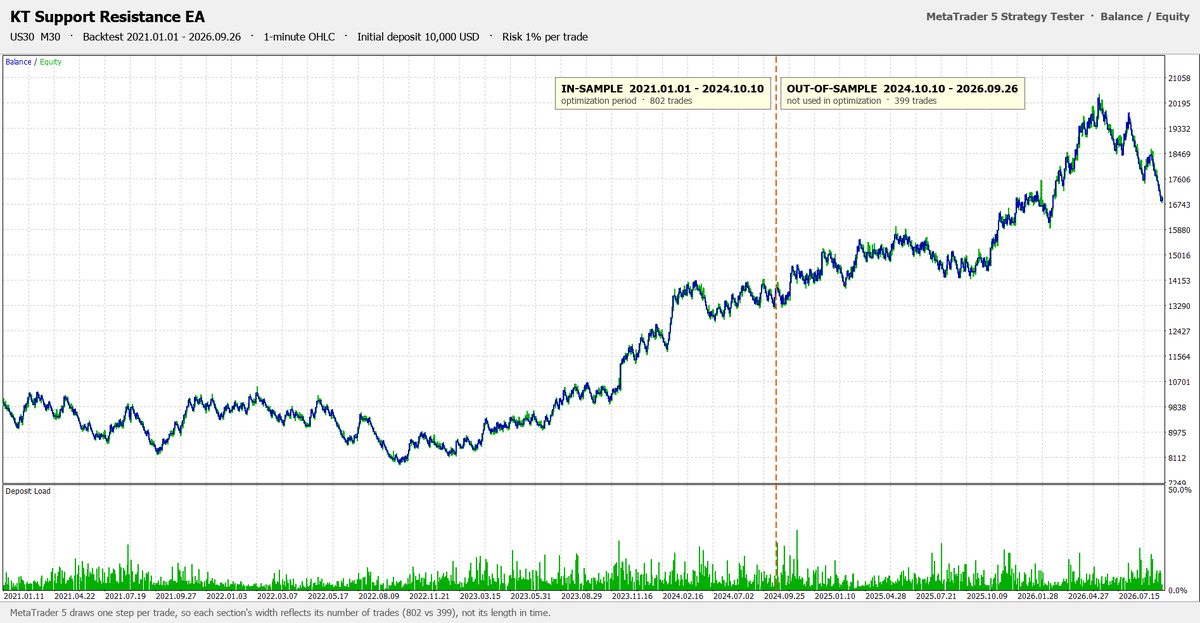Click the "US30 M30" symbol label

pyautogui.click(x=36, y=37)
